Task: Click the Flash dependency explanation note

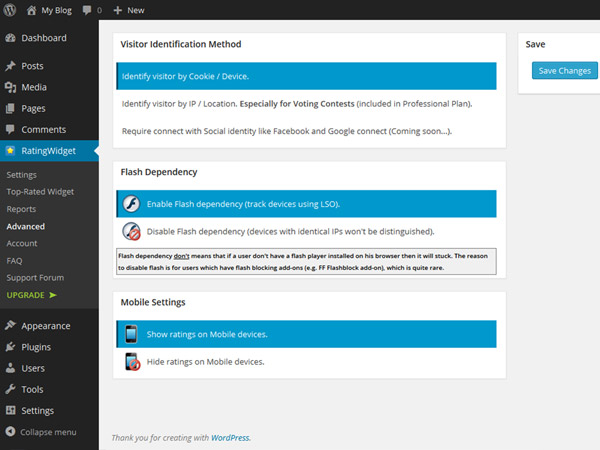Action: (306, 261)
